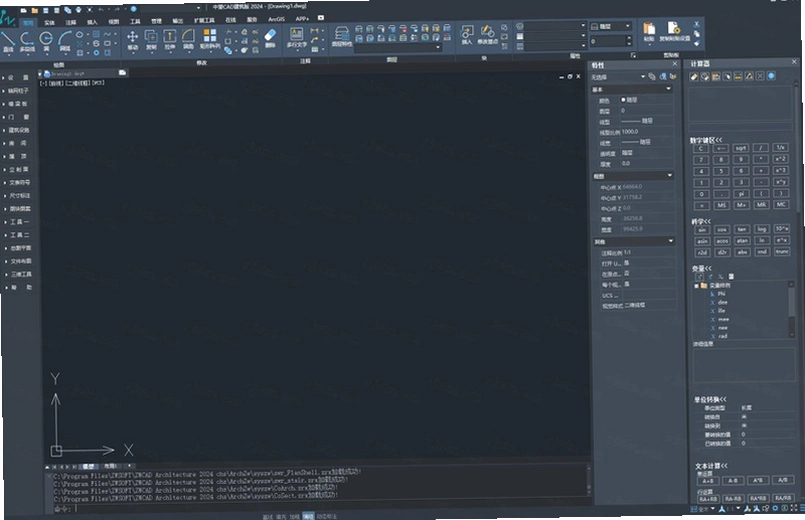Click the sqrt calculator button
Image resolution: width=805 pixels, height=520 pixels.
[740, 148]
